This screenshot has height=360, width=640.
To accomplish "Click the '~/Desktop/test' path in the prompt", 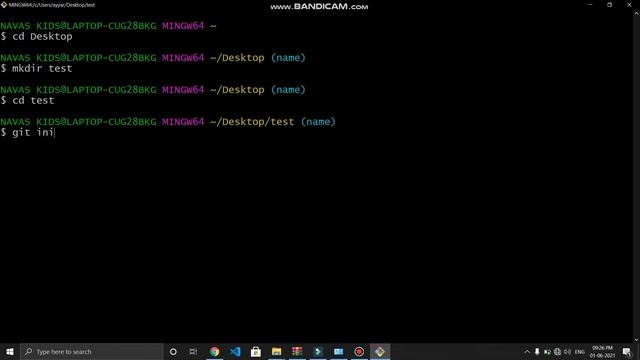I will click(x=252, y=122).
